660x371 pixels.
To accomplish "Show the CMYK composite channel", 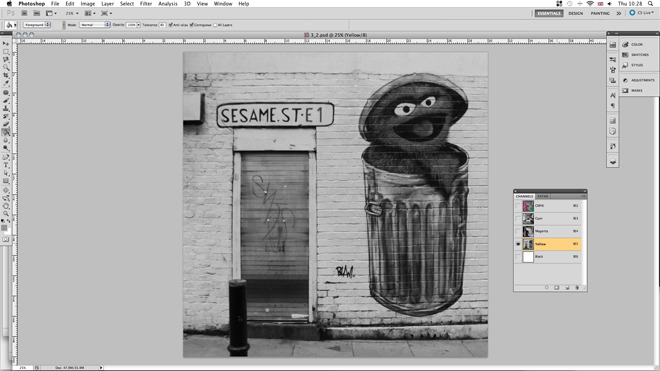I will 518,206.
